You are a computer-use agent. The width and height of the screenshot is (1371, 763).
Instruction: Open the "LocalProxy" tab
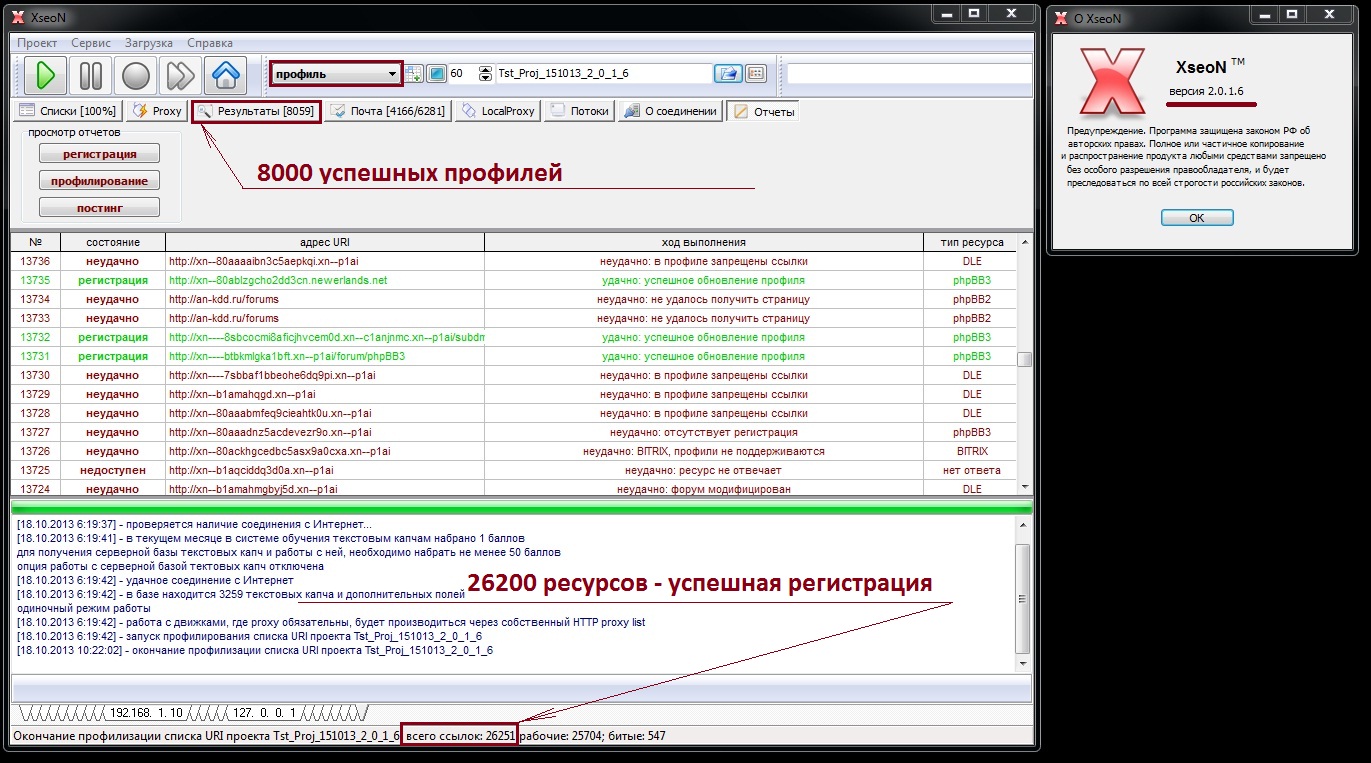pos(498,111)
